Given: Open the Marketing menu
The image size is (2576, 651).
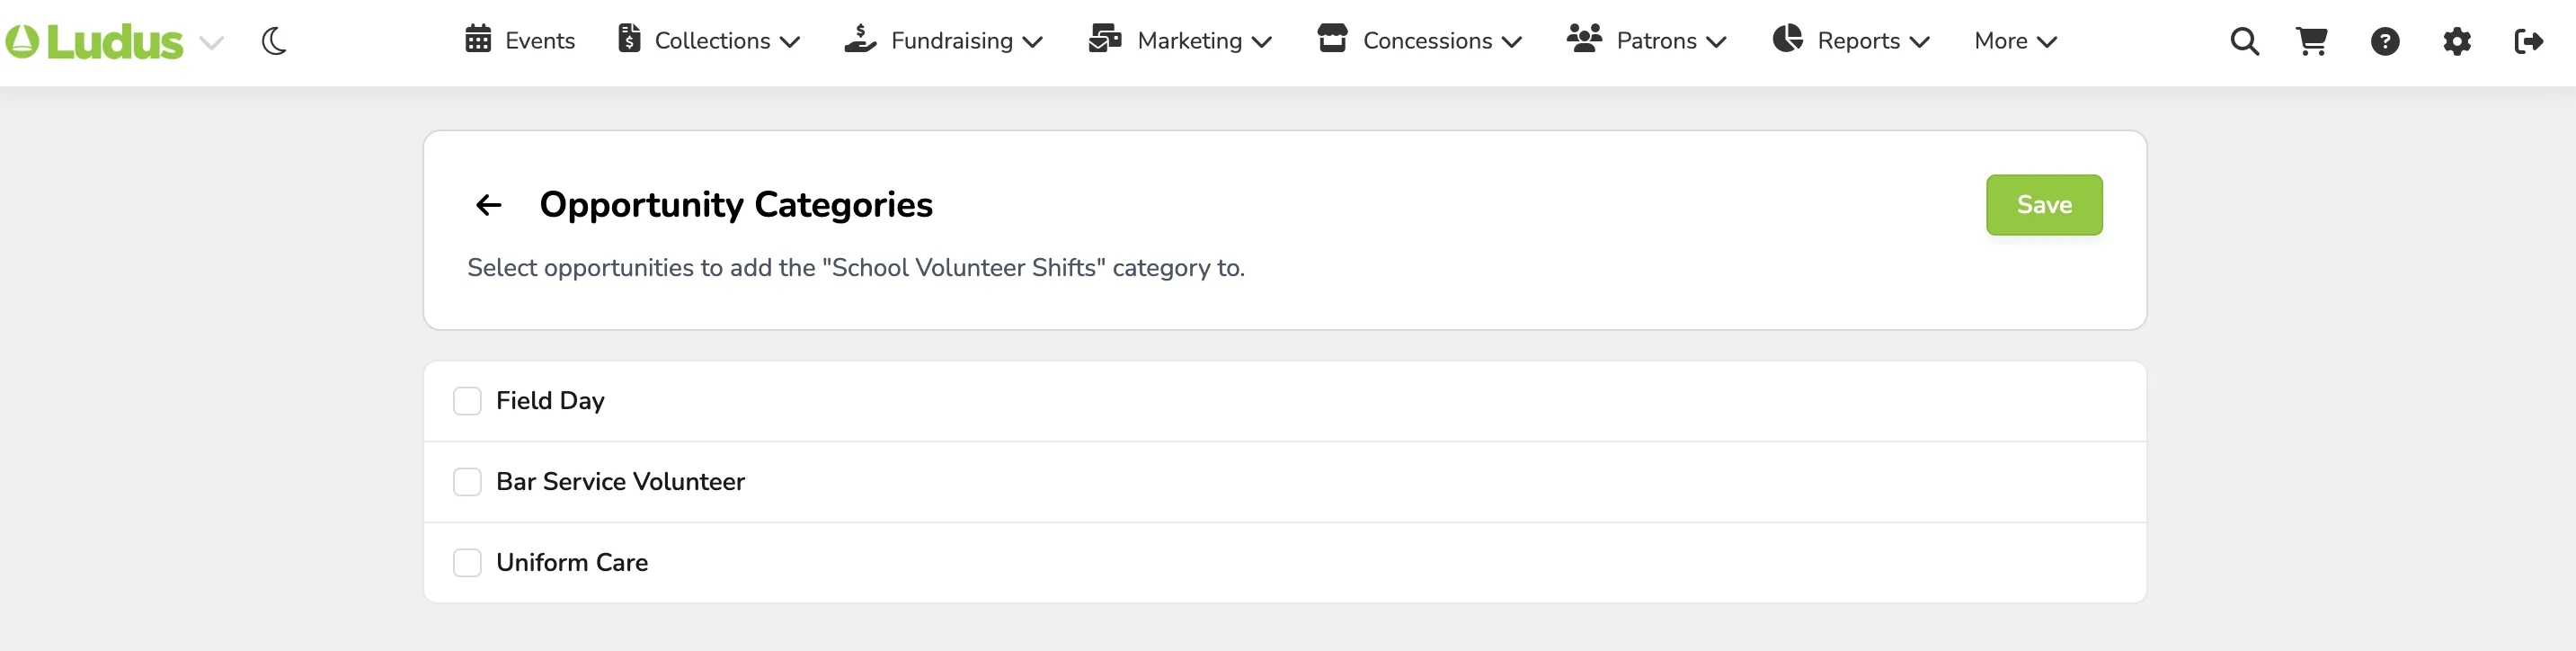Looking at the screenshot, I should (x=1180, y=40).
